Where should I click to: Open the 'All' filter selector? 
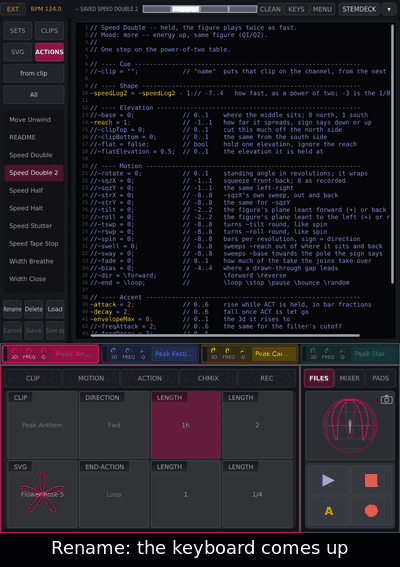pyautogui.click(x=34, y=95)
